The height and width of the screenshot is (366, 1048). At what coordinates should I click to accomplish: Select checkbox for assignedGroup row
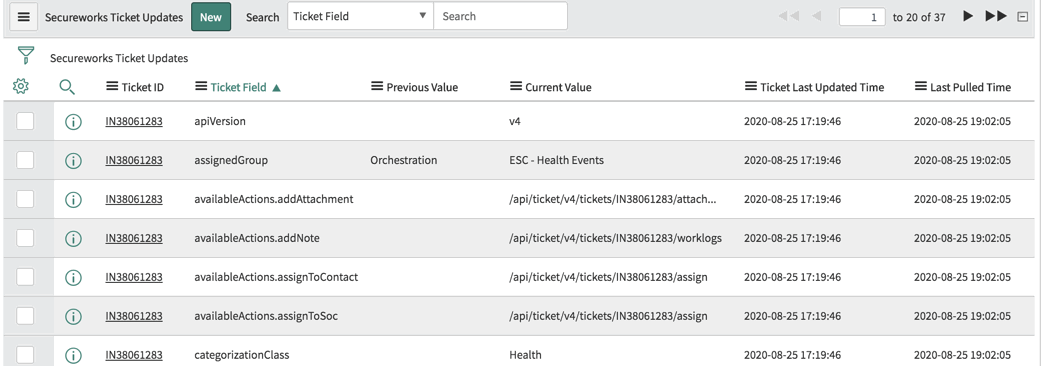[25, 160]
